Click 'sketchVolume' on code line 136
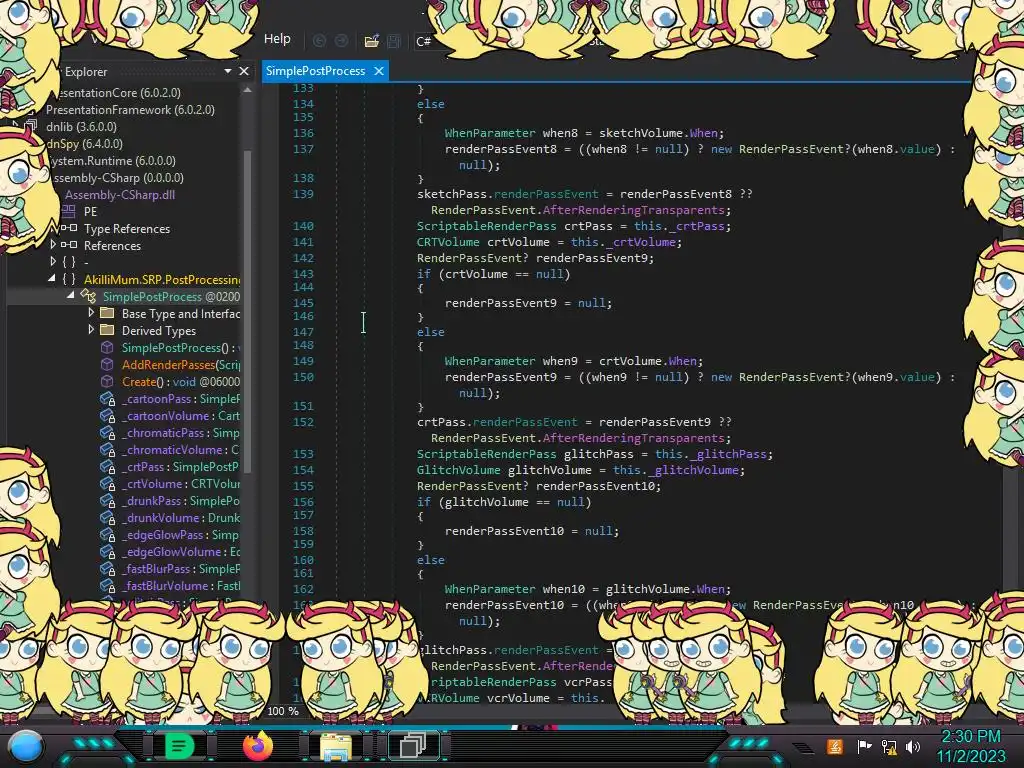Screen dimensions: 1024x768 [x=641, y=133]
